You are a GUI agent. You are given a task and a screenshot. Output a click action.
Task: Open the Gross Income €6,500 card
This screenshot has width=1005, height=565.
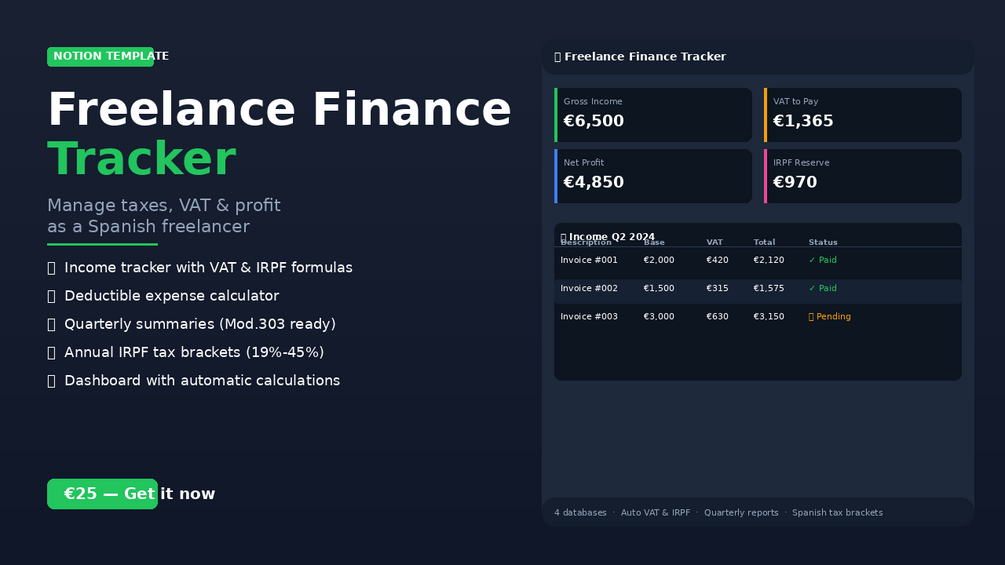tap(653, 115)
